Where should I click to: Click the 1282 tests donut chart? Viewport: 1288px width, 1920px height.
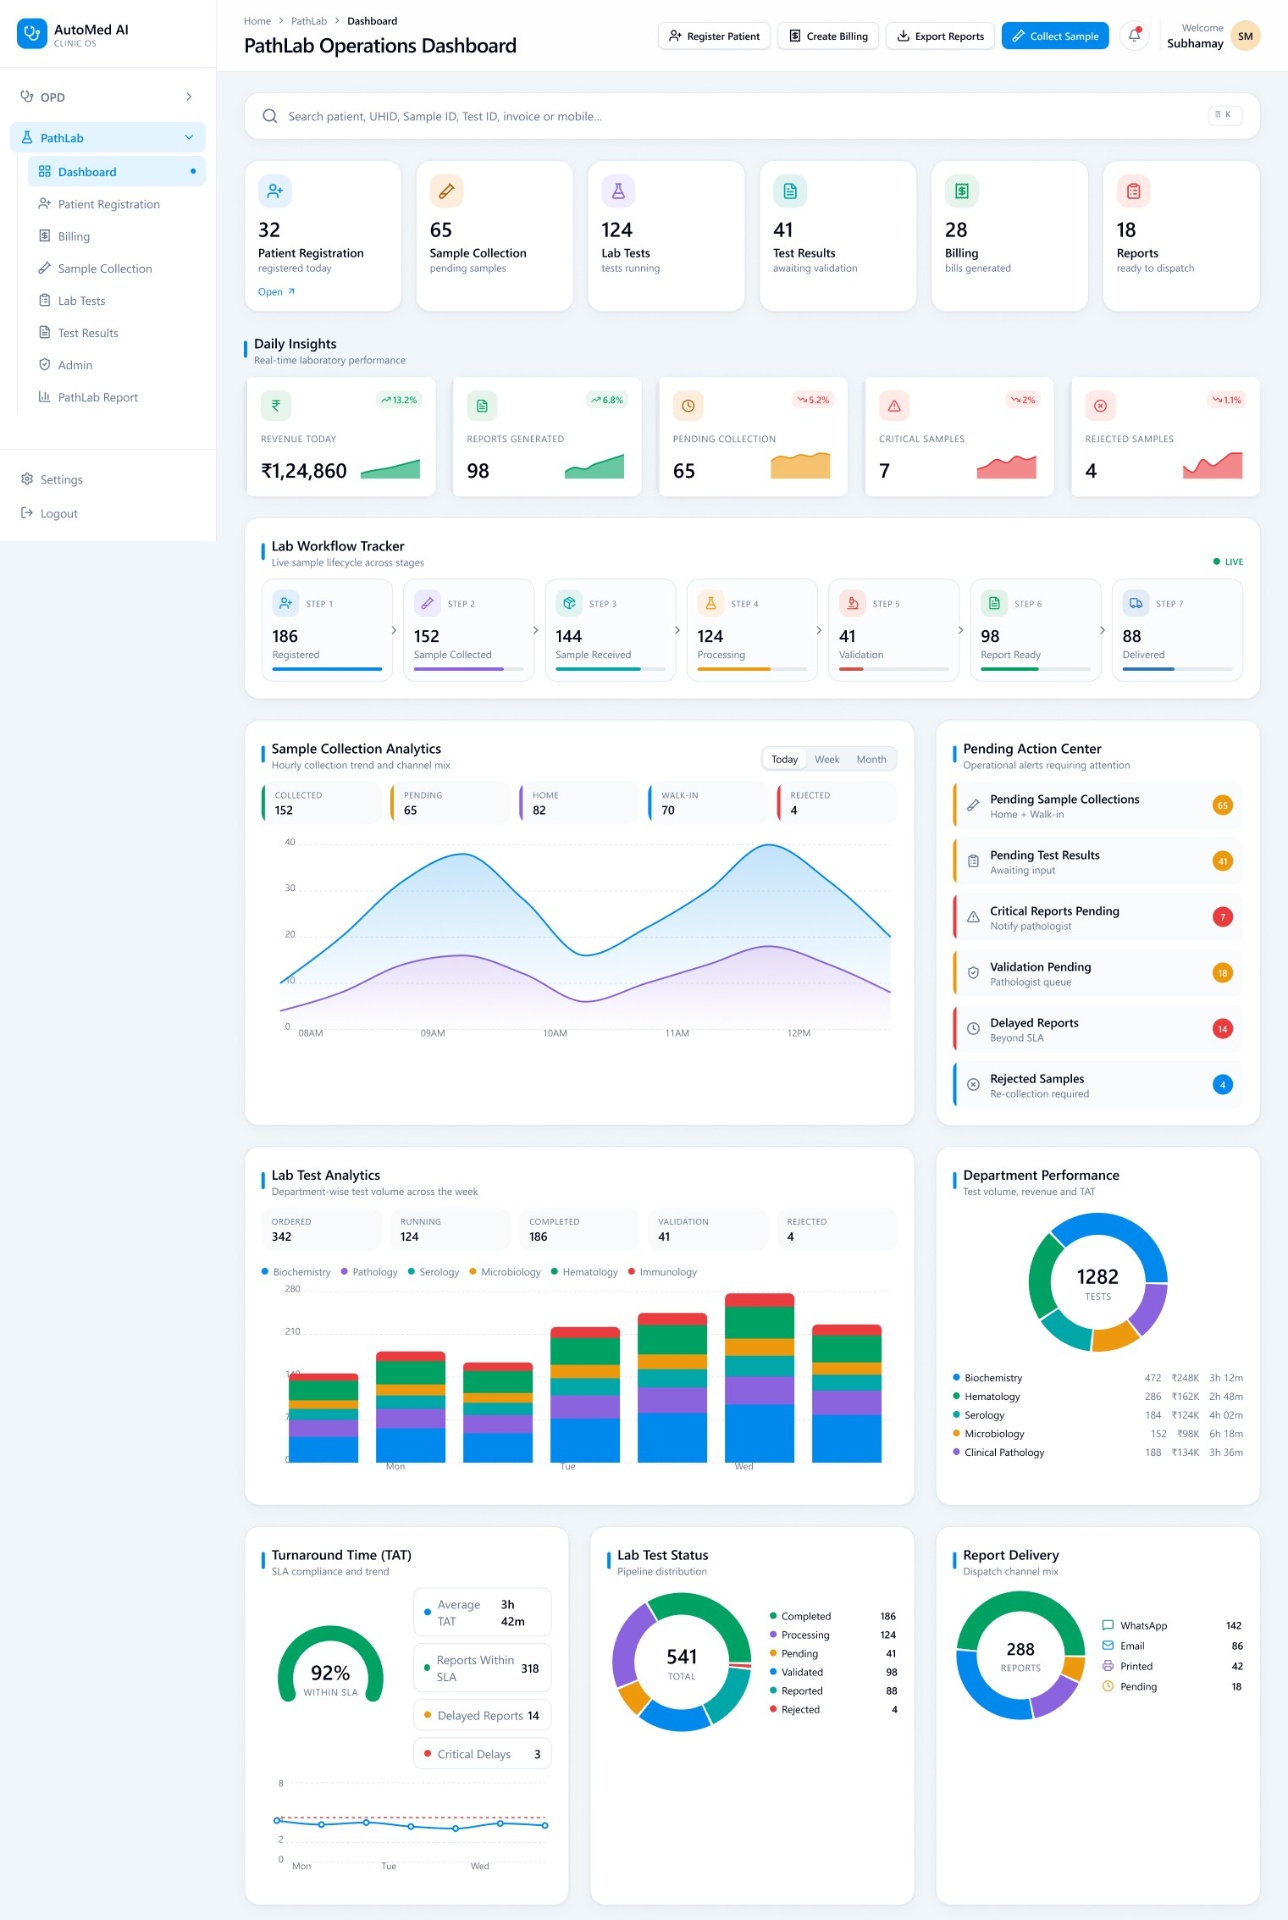click(1097, 1282)
